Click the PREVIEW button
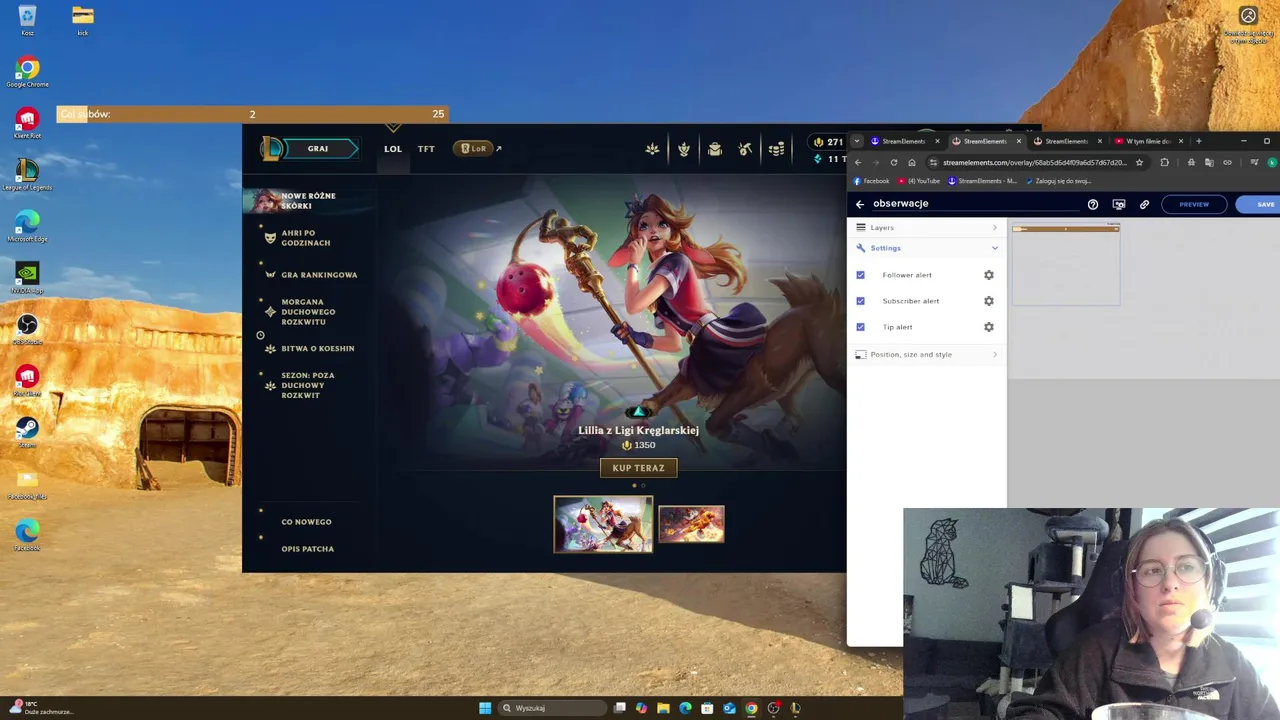 click(x=1194, y=204)
